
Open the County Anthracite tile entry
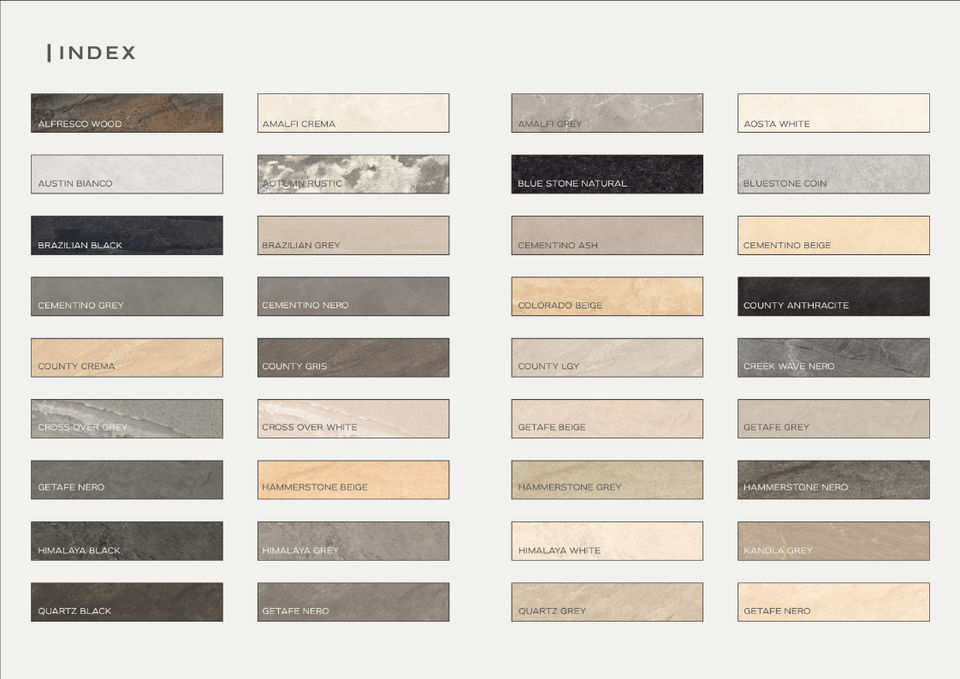coord(833,296)
